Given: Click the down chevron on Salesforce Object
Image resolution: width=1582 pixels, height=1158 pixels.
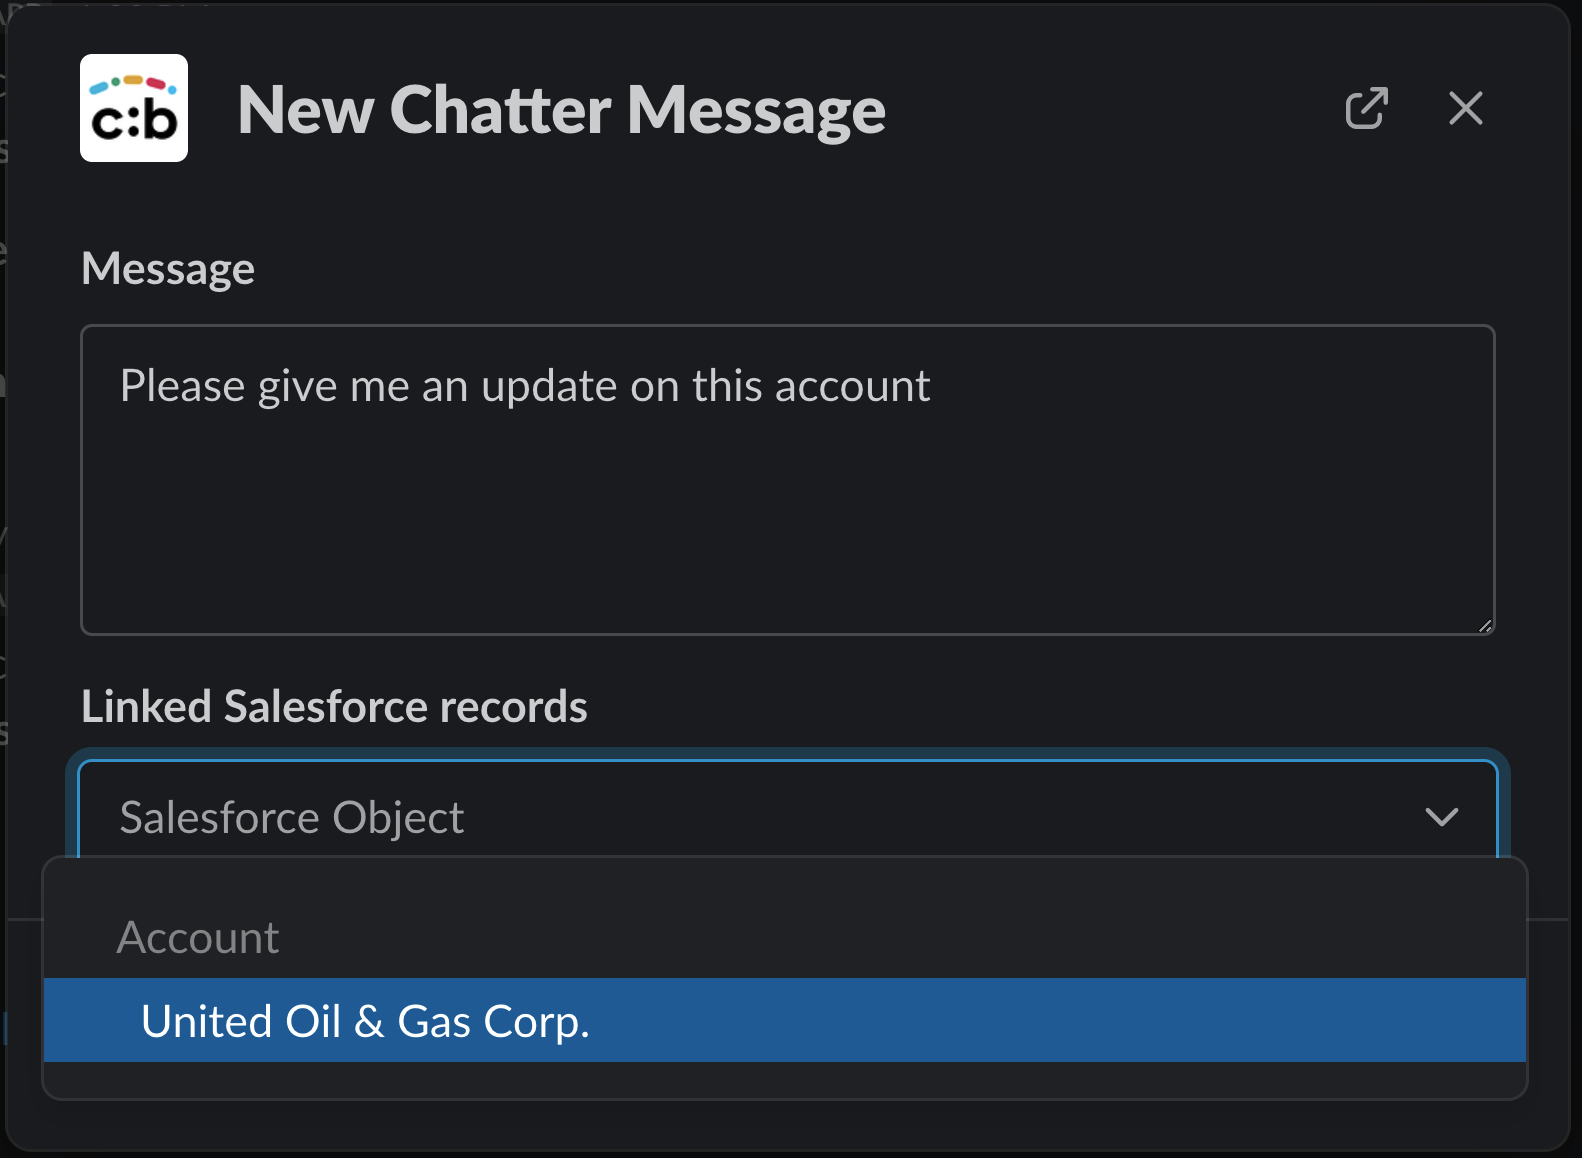Looking at the screenshot, I should click(1441, 817).
